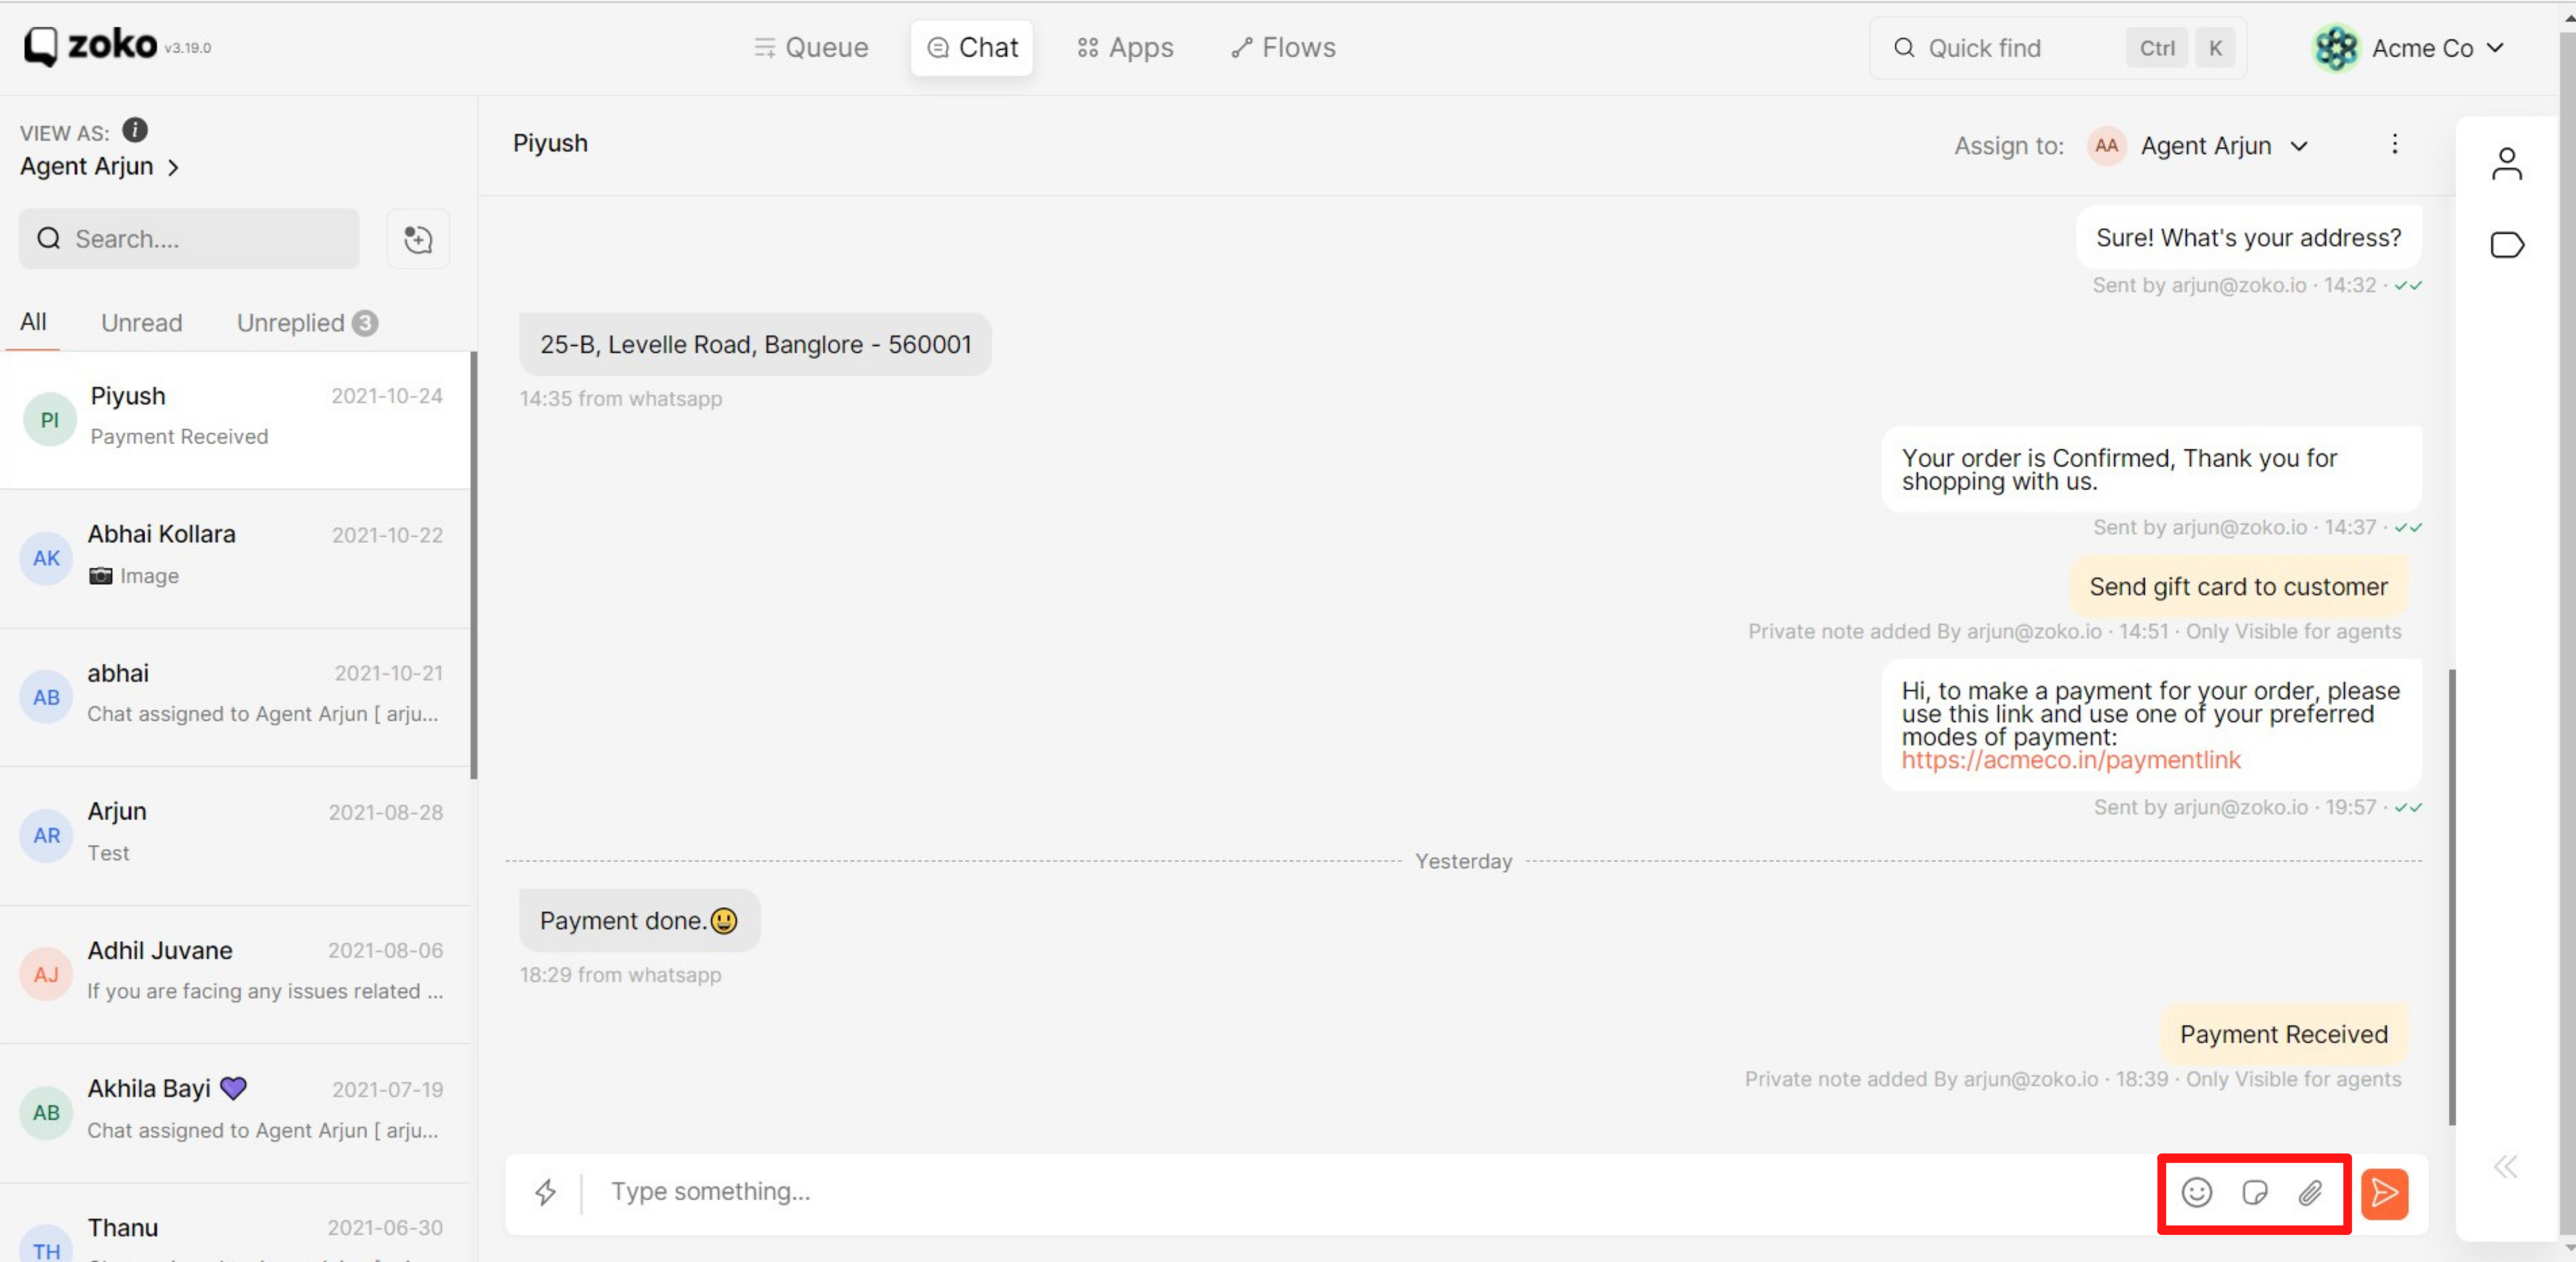Click the Piyush chat header name
Viewport: 2576px width, 1262px height.
point(550,143)
